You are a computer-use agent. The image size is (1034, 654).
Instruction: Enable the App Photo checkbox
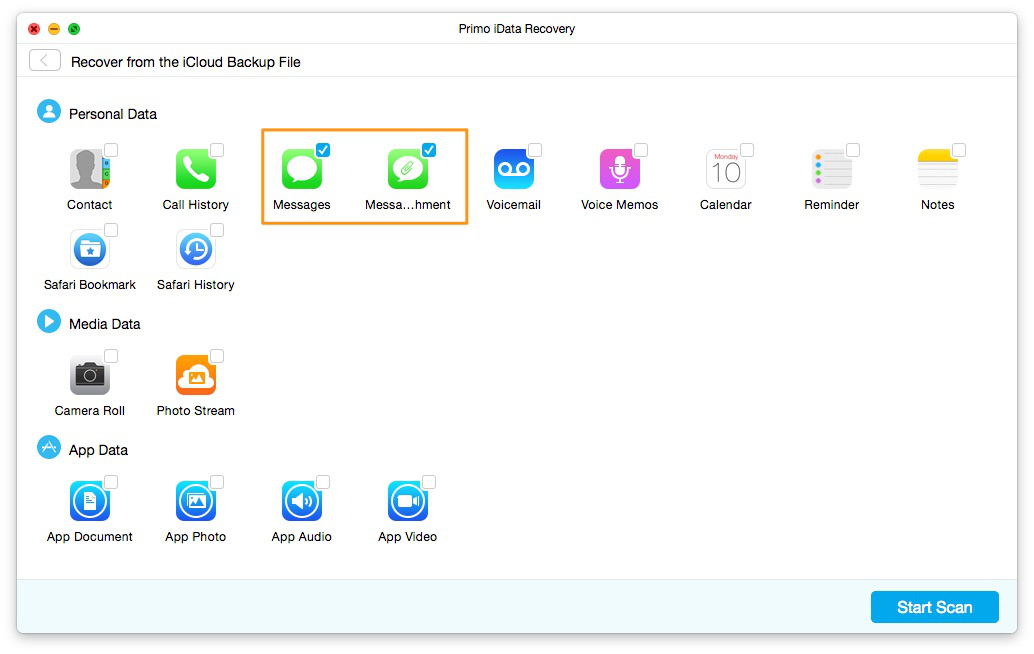(217, 482)
